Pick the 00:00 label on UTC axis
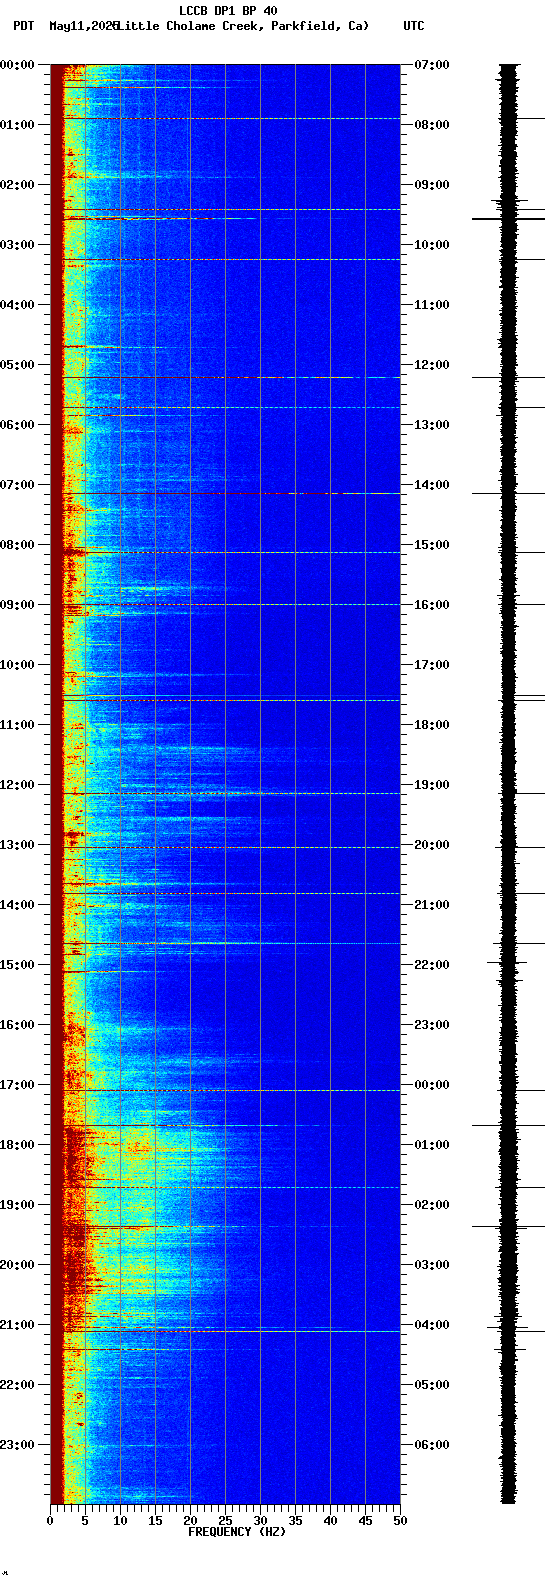The height and width of the screenshot is (1584, 552). [x=432, y=1085]
